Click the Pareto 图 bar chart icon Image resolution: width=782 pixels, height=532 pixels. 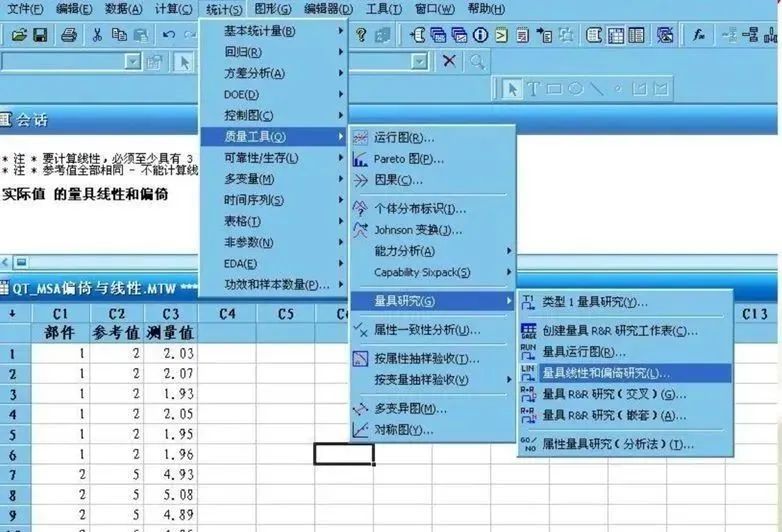tap(360, 159)
